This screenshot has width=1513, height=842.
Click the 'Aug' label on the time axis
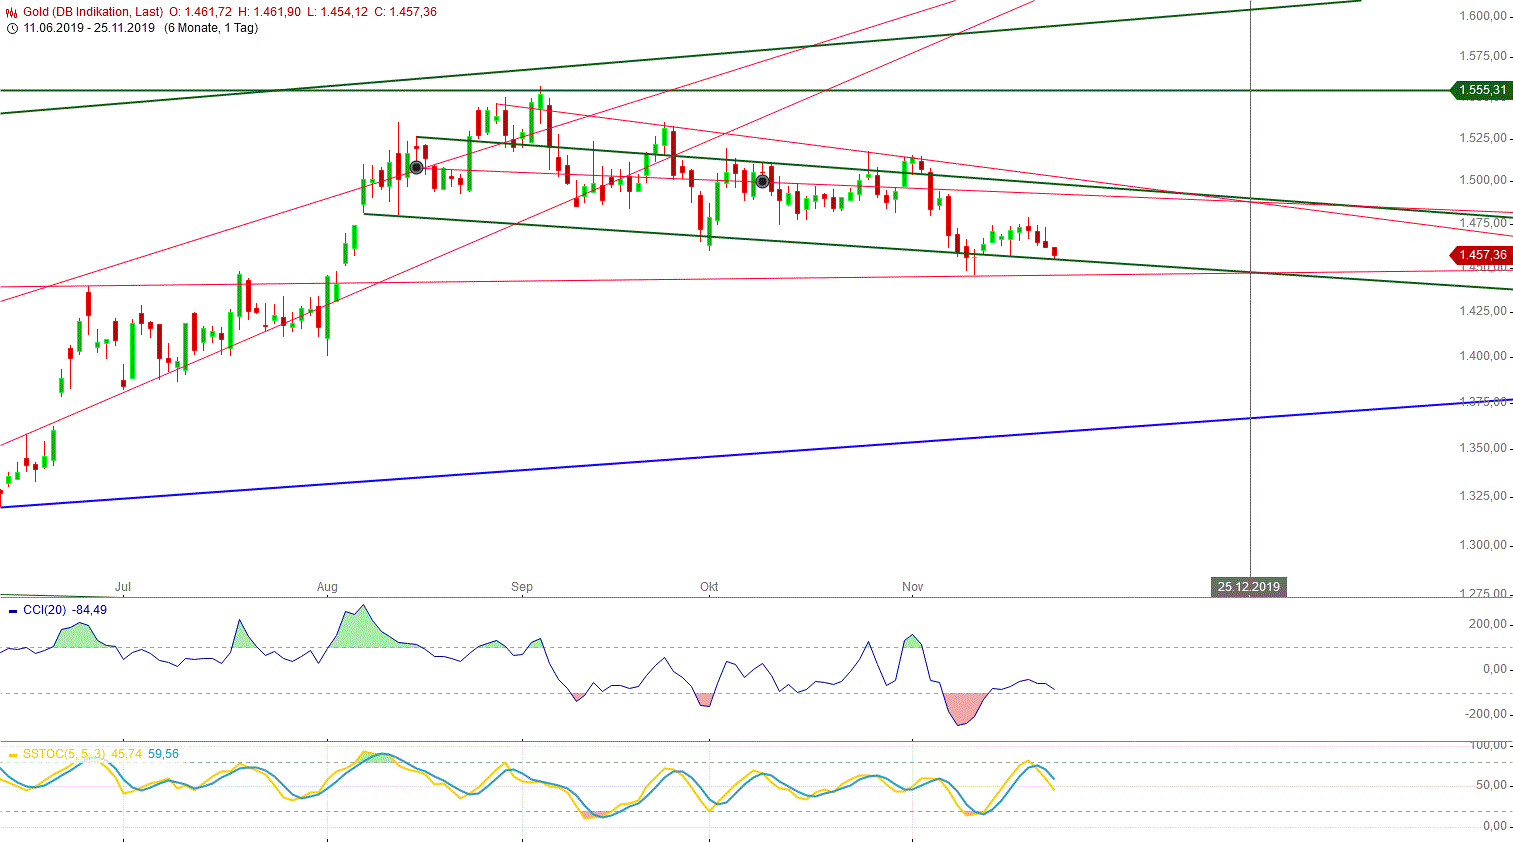tap(327, 587)
